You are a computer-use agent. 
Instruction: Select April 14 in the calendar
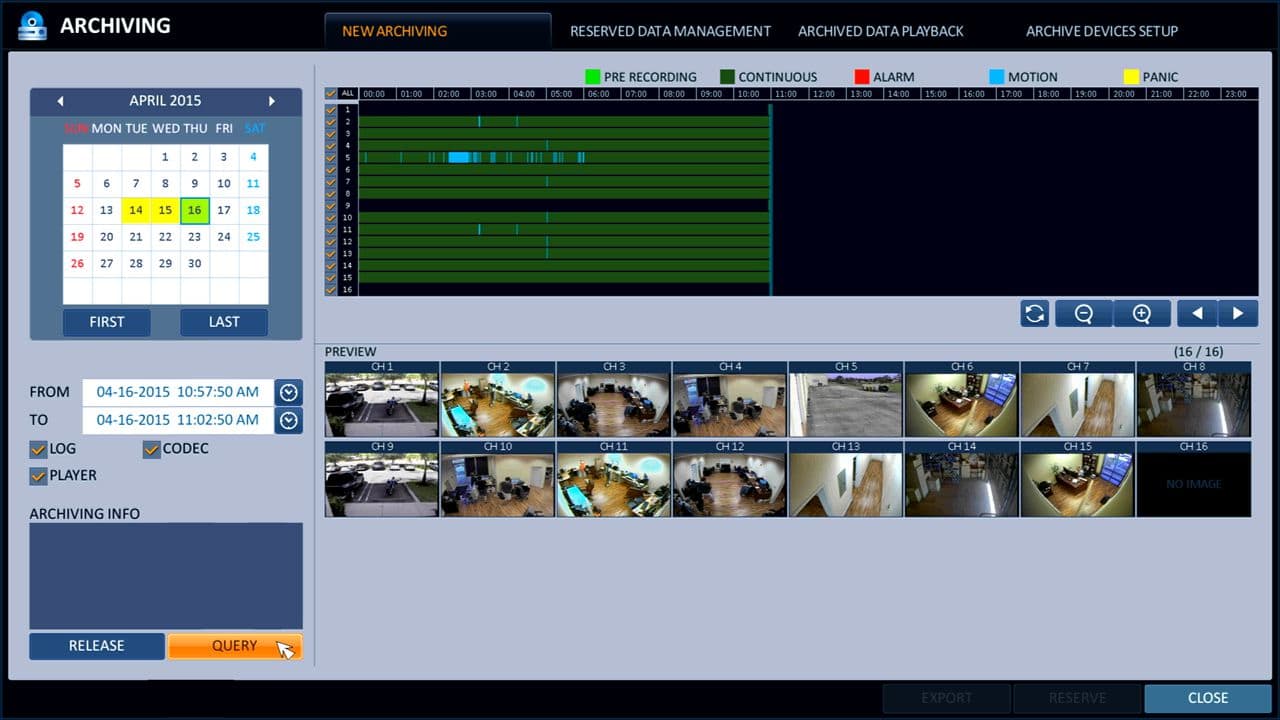tap(136, 211)
